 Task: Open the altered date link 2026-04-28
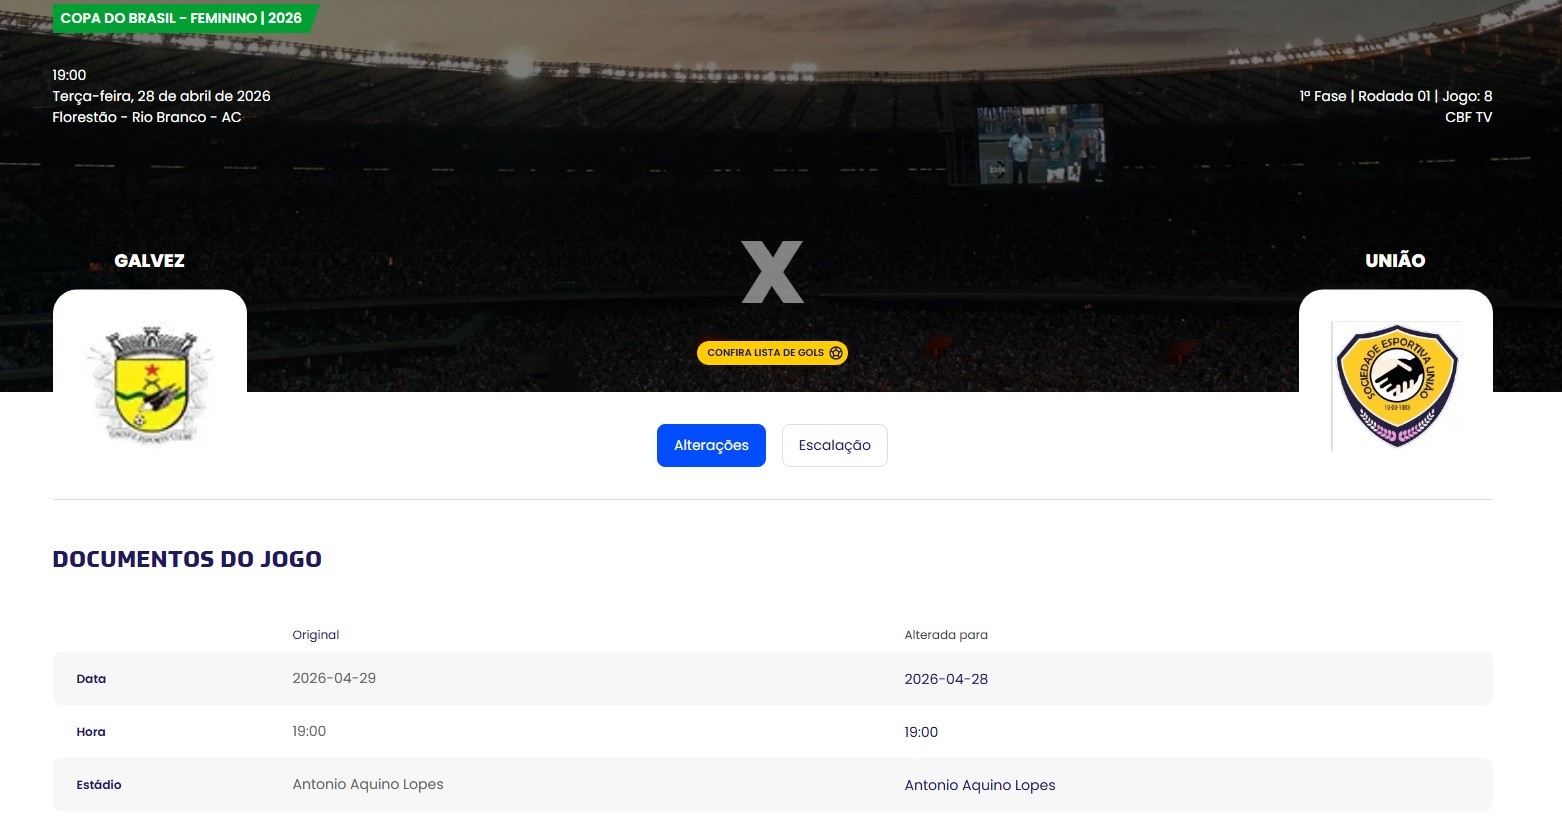[x=945, y=678]
